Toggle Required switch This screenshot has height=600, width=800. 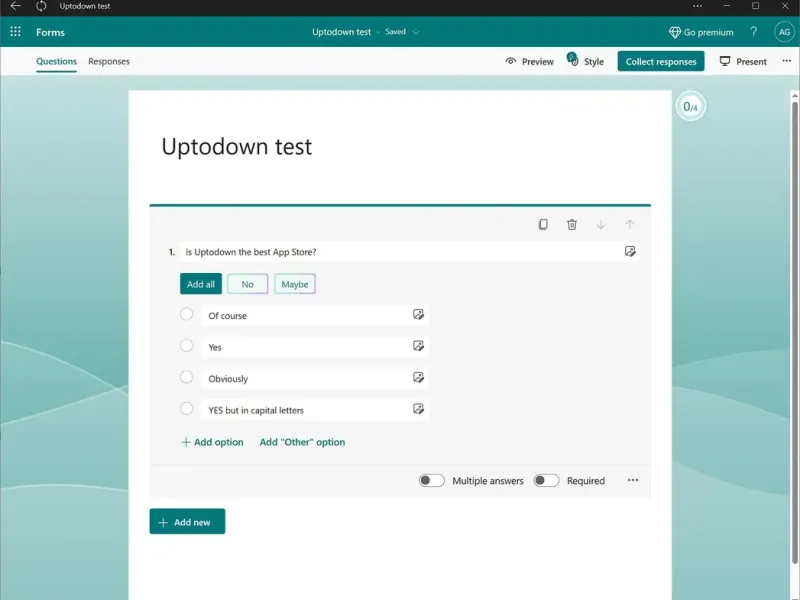point(546,481)
